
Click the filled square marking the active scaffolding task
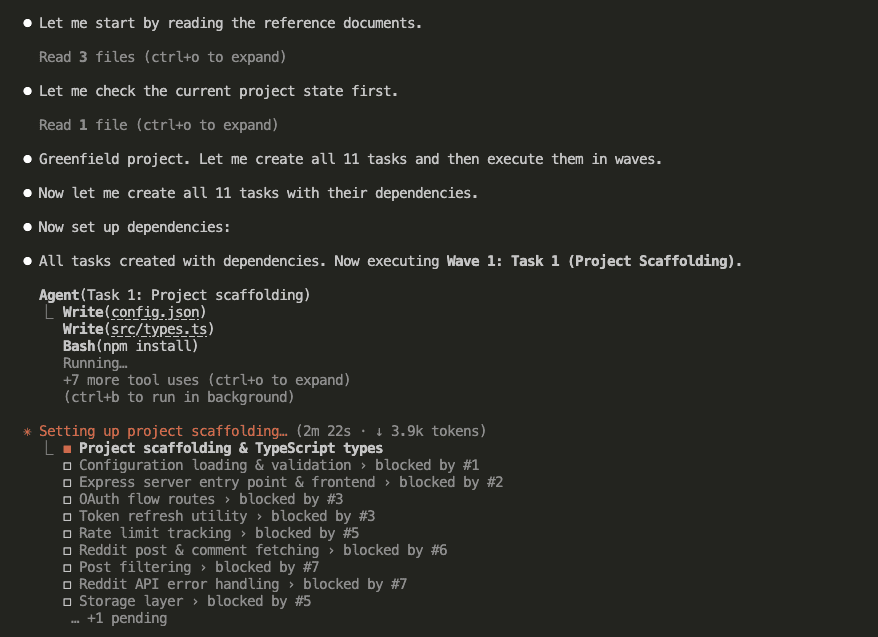(x=66, y=448)
